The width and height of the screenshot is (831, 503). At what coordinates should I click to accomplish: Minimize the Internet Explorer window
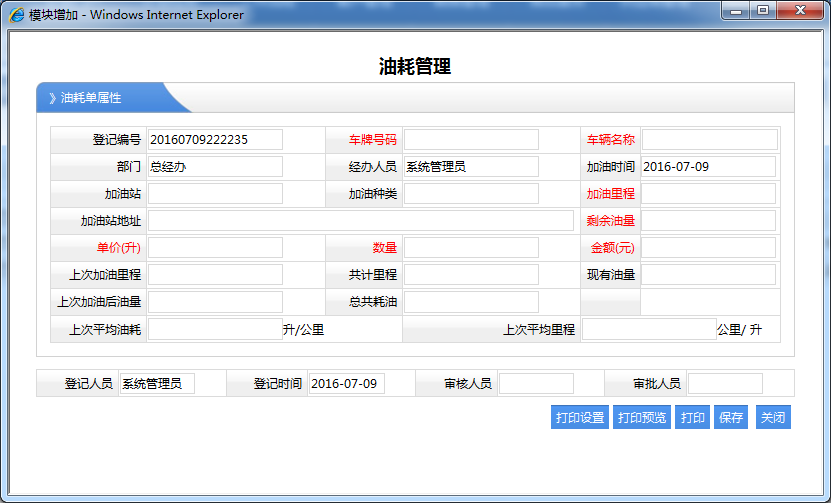point(738,11)
